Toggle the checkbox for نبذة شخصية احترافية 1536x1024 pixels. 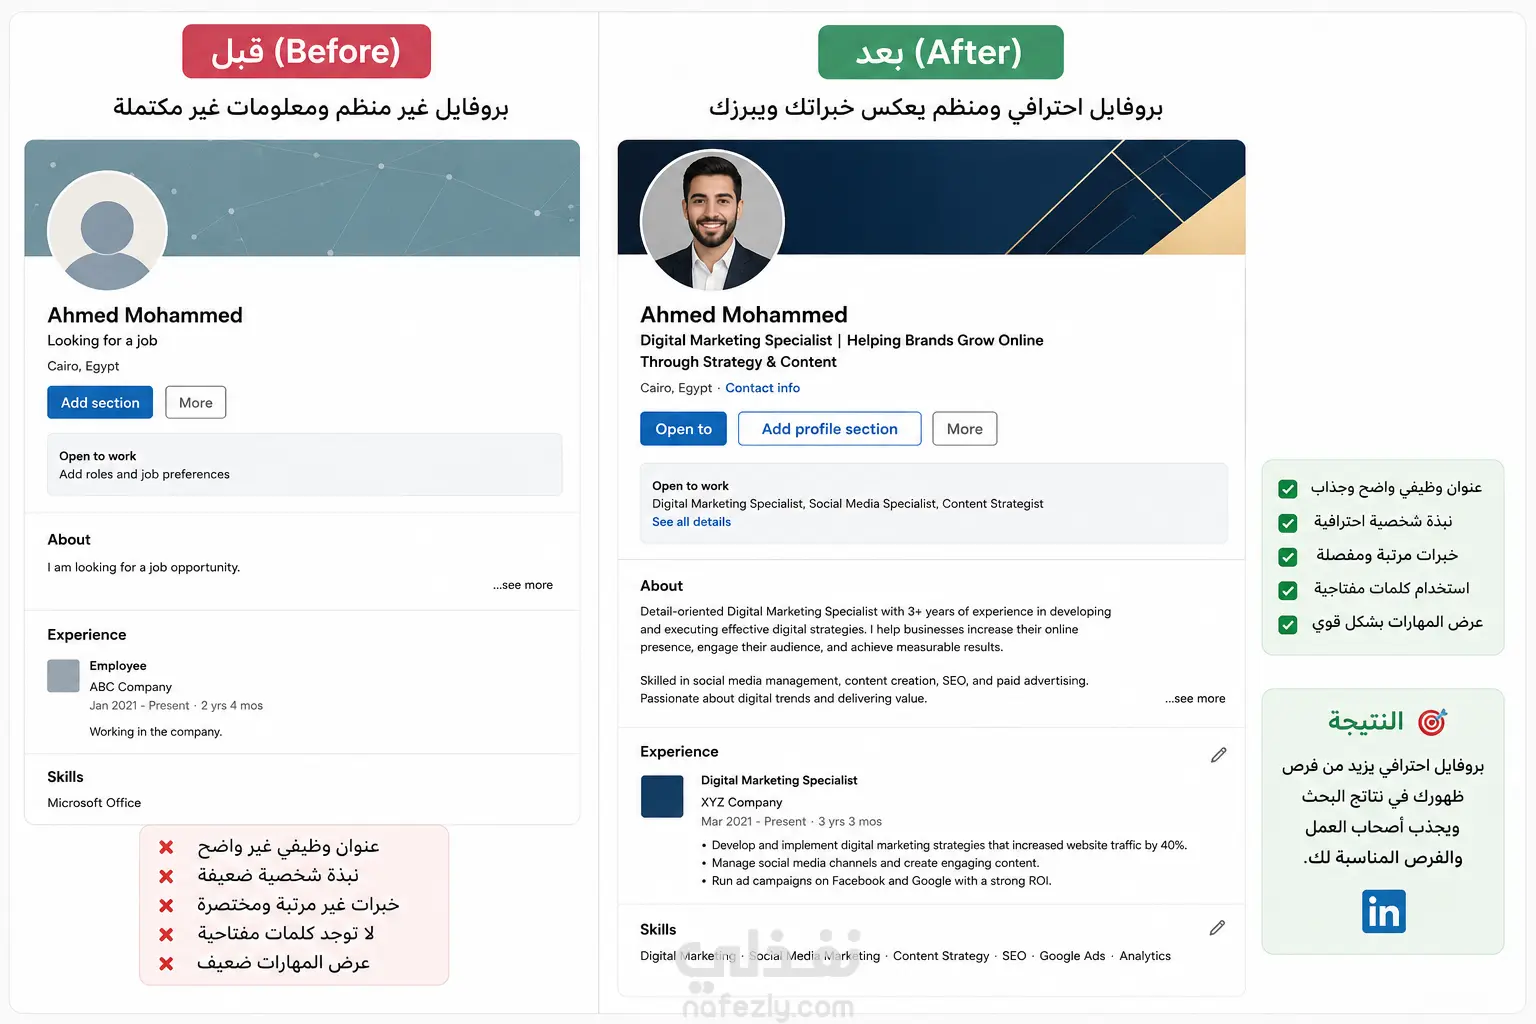(1288, 523)
